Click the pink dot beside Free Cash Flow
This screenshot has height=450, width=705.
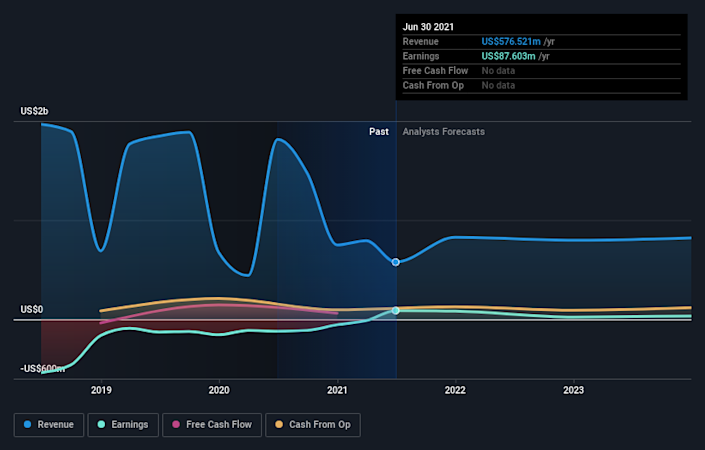pyautogui.click(x=177, y=424)
